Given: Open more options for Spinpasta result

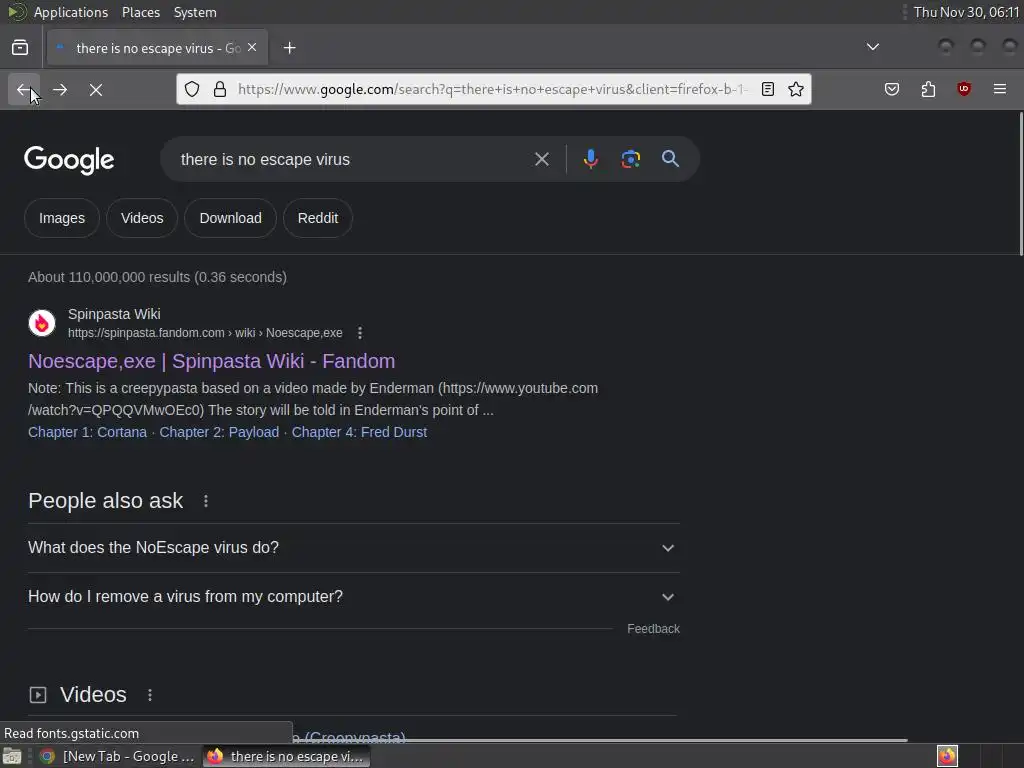Looking at the screenshot, I should pyautogui.click(x=360, y=333).
